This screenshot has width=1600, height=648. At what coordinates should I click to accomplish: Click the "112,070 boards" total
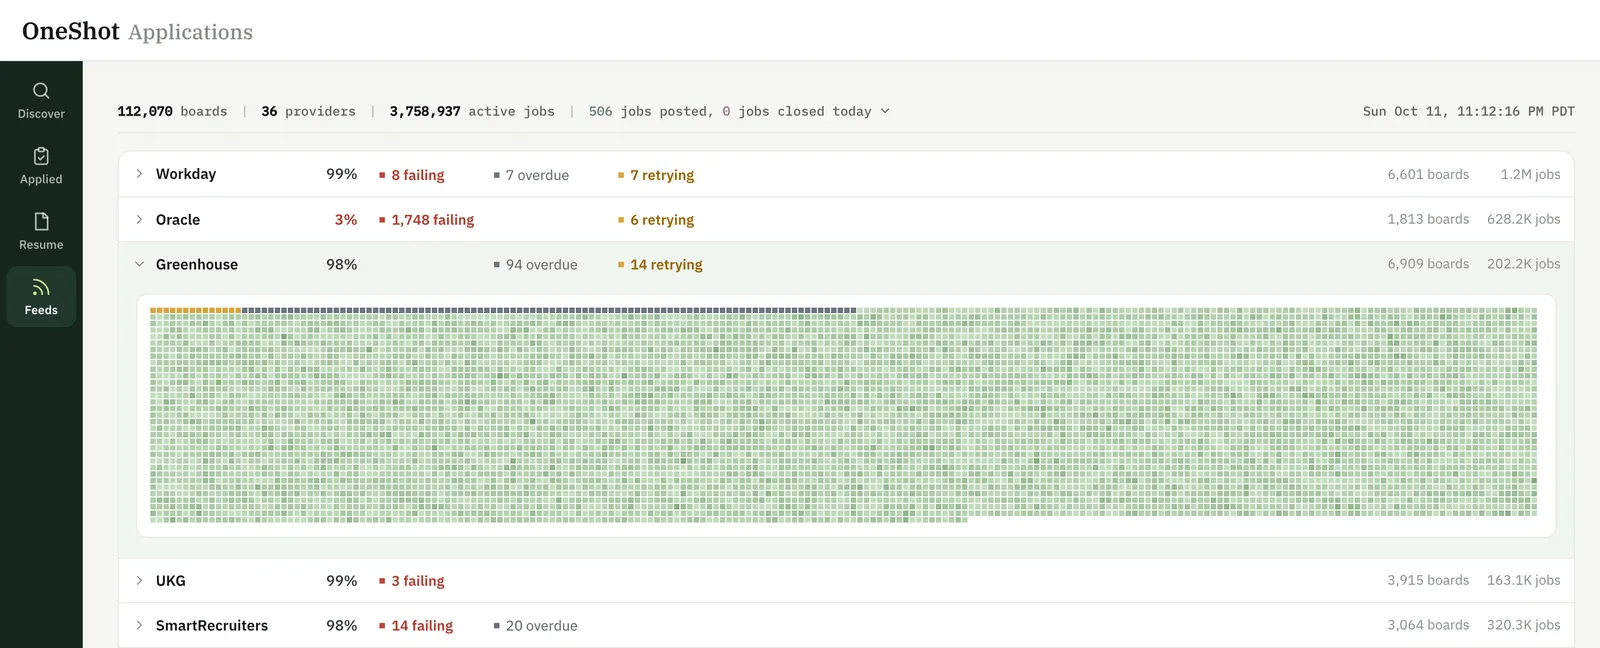[x=172, y=111]
